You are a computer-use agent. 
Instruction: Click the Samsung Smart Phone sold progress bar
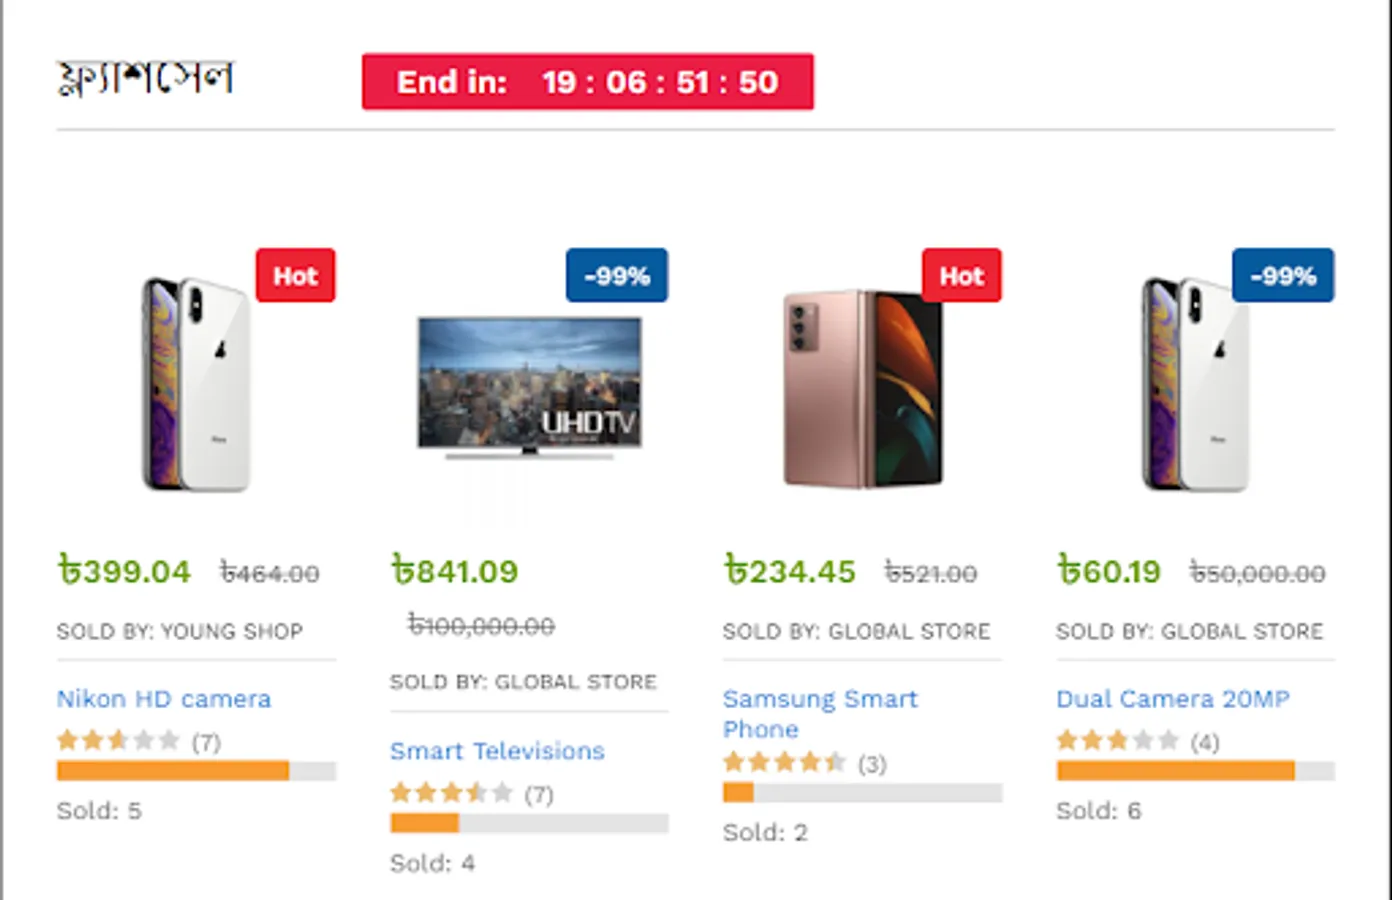pyautogui.click(x=861, y=793)
